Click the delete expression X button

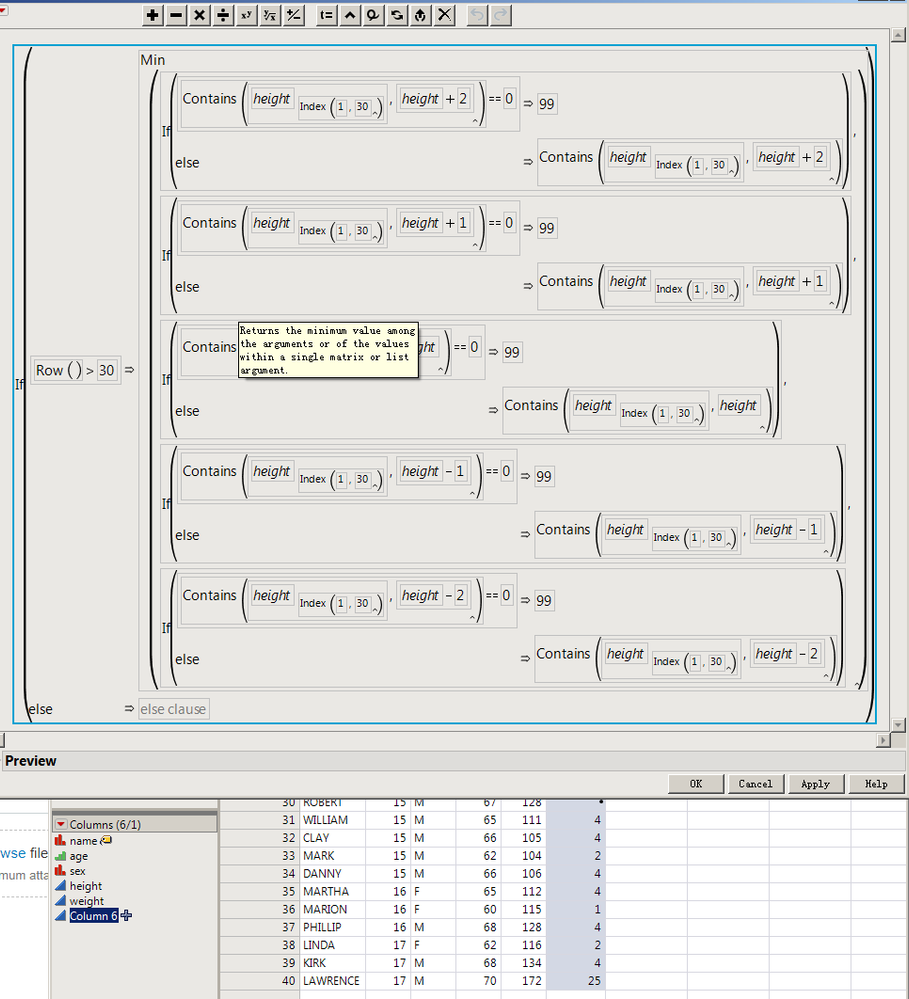point(445,15)
